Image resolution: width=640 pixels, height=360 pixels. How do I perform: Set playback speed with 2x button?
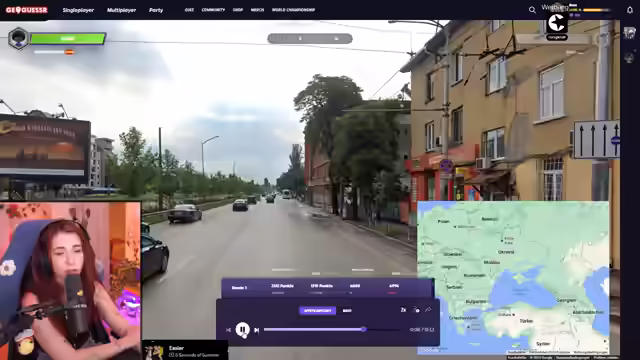(x=403, y=310)
